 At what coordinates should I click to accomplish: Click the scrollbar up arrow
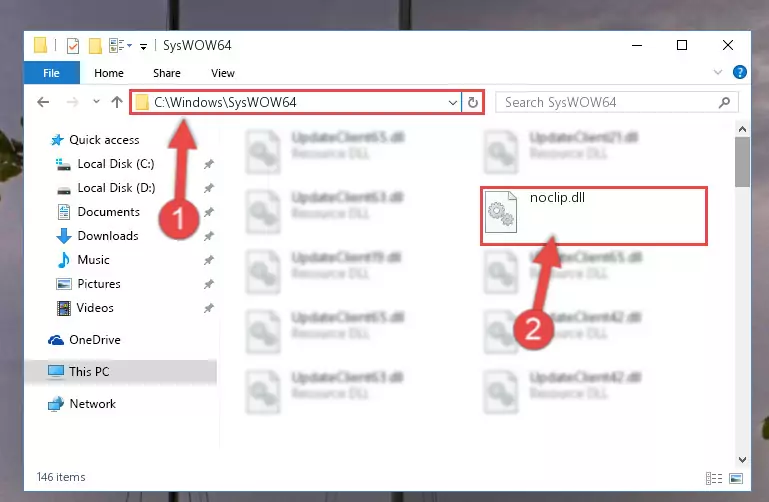[743, 129]
